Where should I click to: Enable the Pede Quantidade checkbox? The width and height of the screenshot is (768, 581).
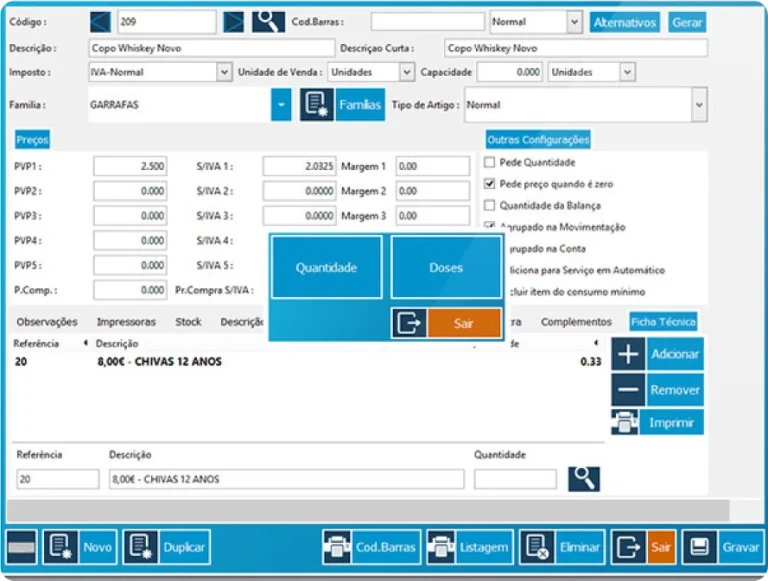pyautogui.click(x=489, y=162)
